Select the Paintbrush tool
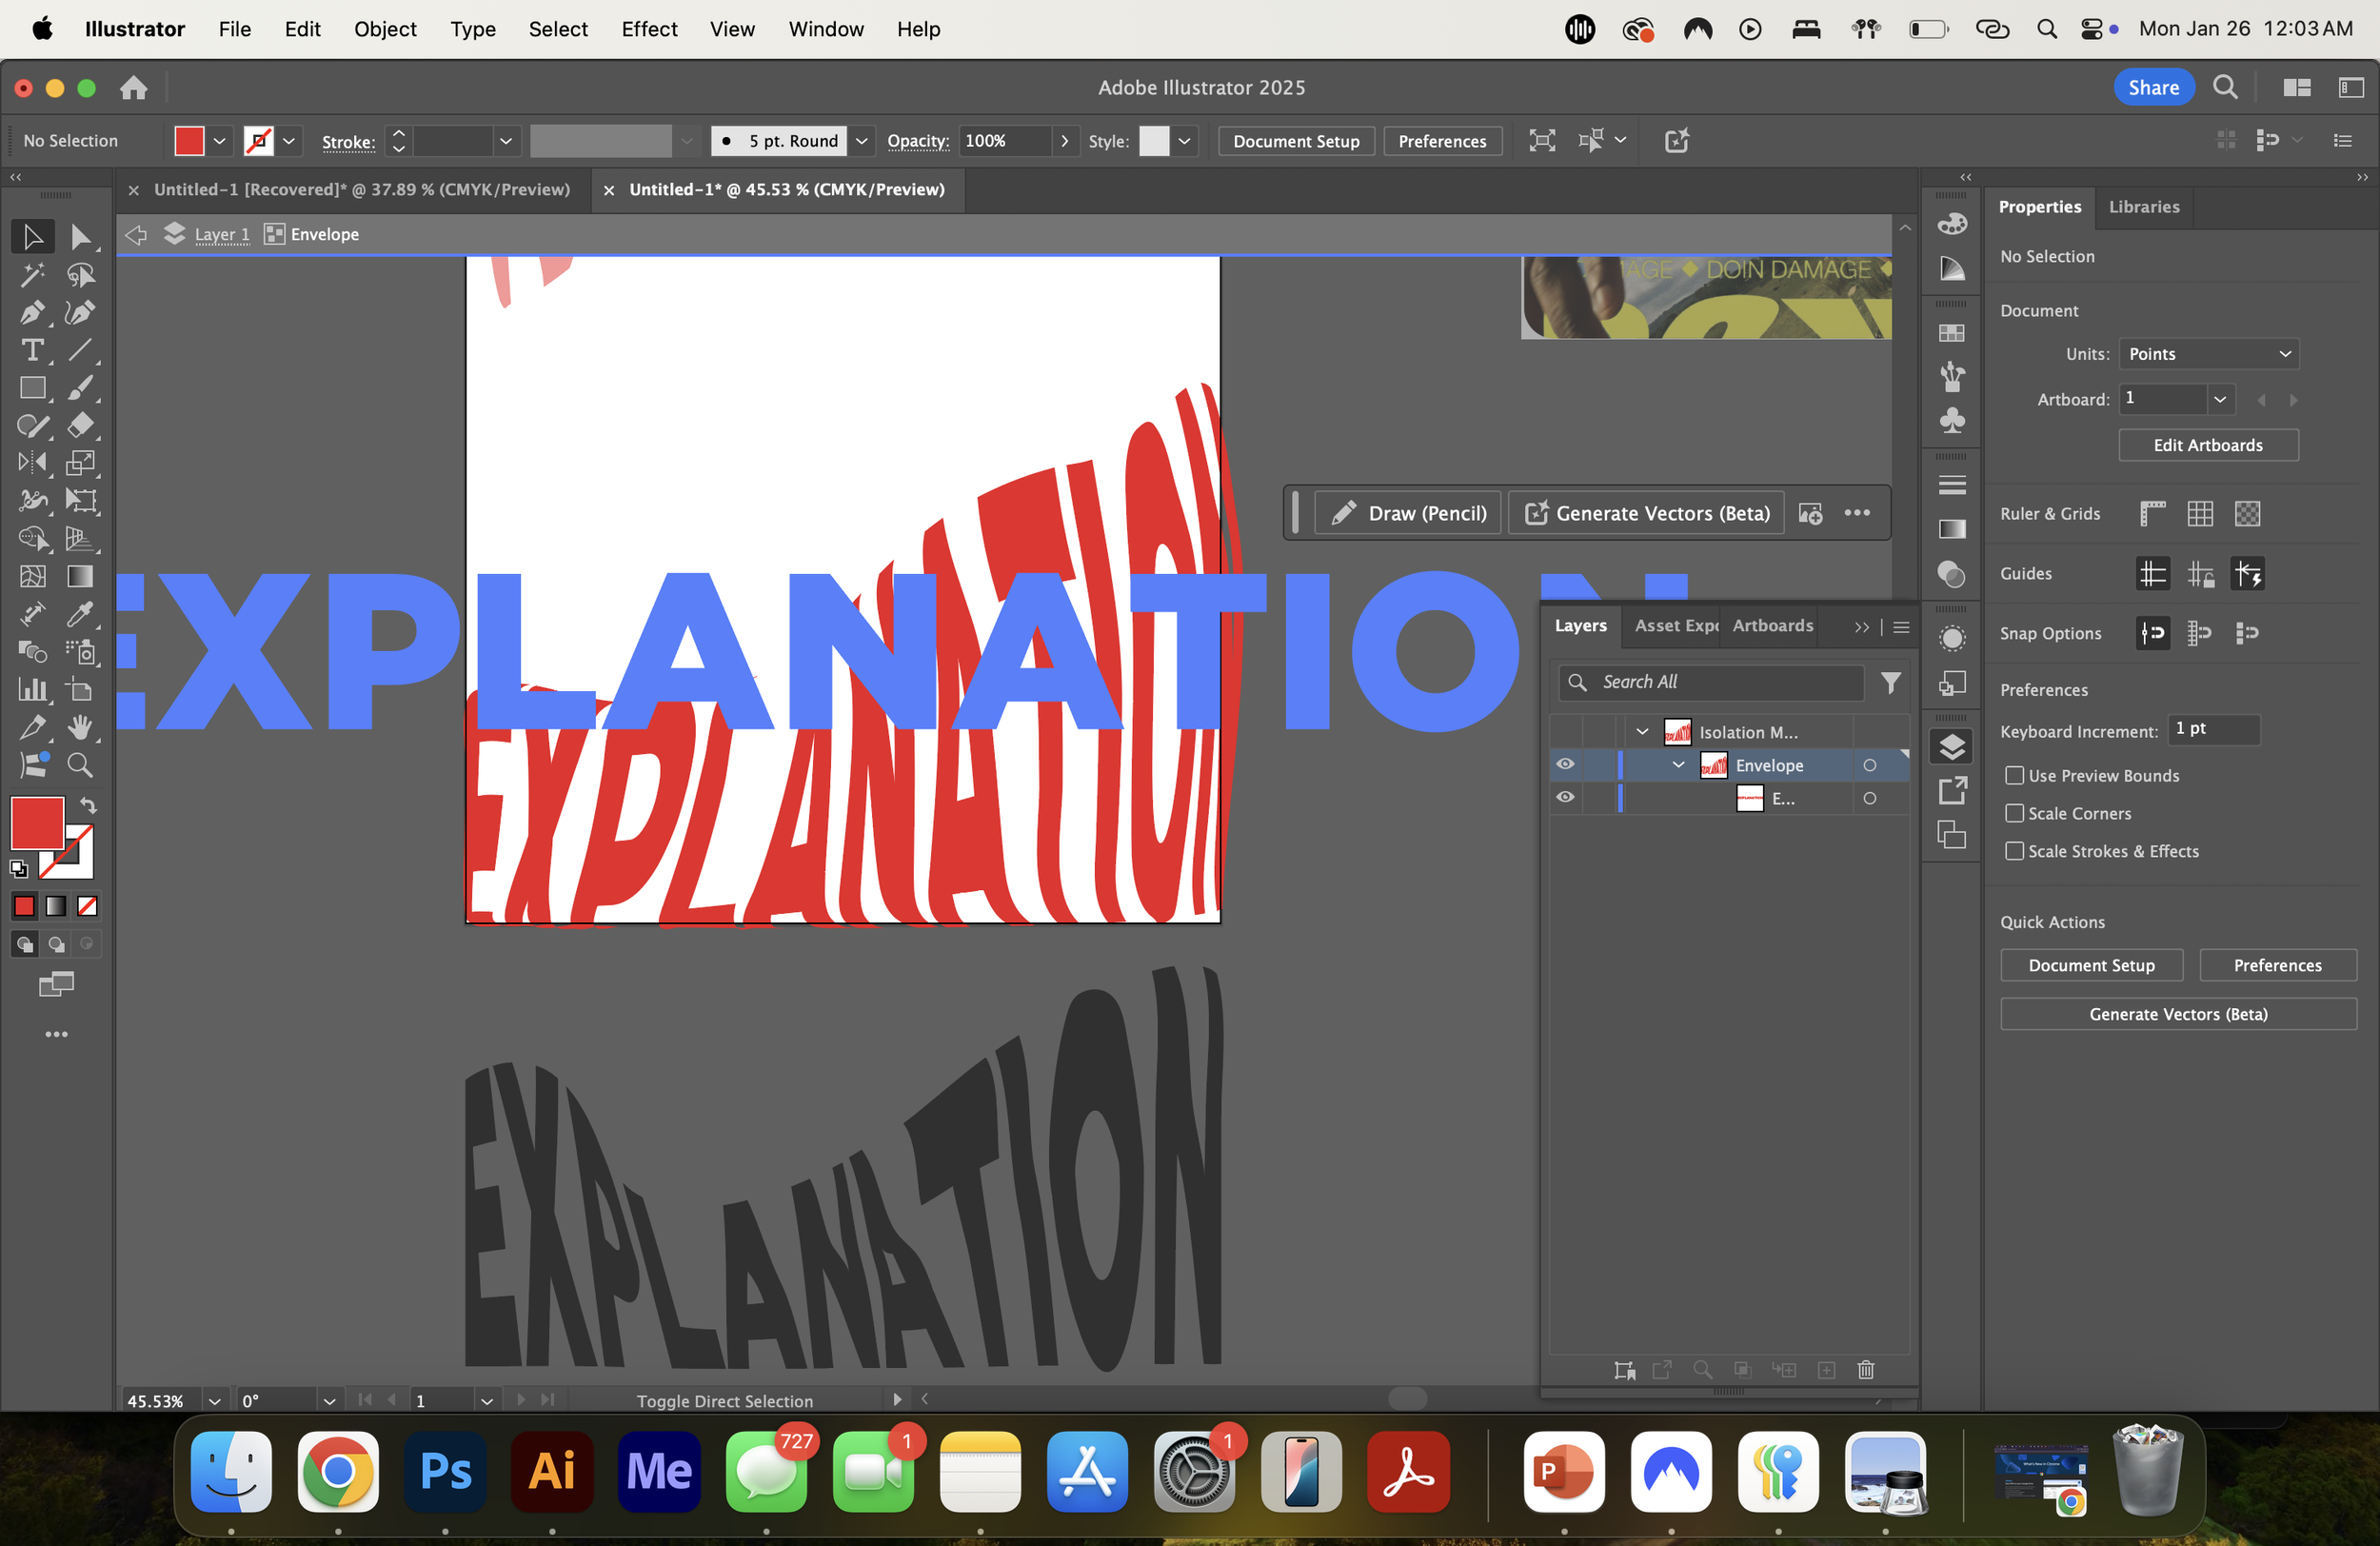This screenshot has height=1546, width=2380. tap(81, 388)
